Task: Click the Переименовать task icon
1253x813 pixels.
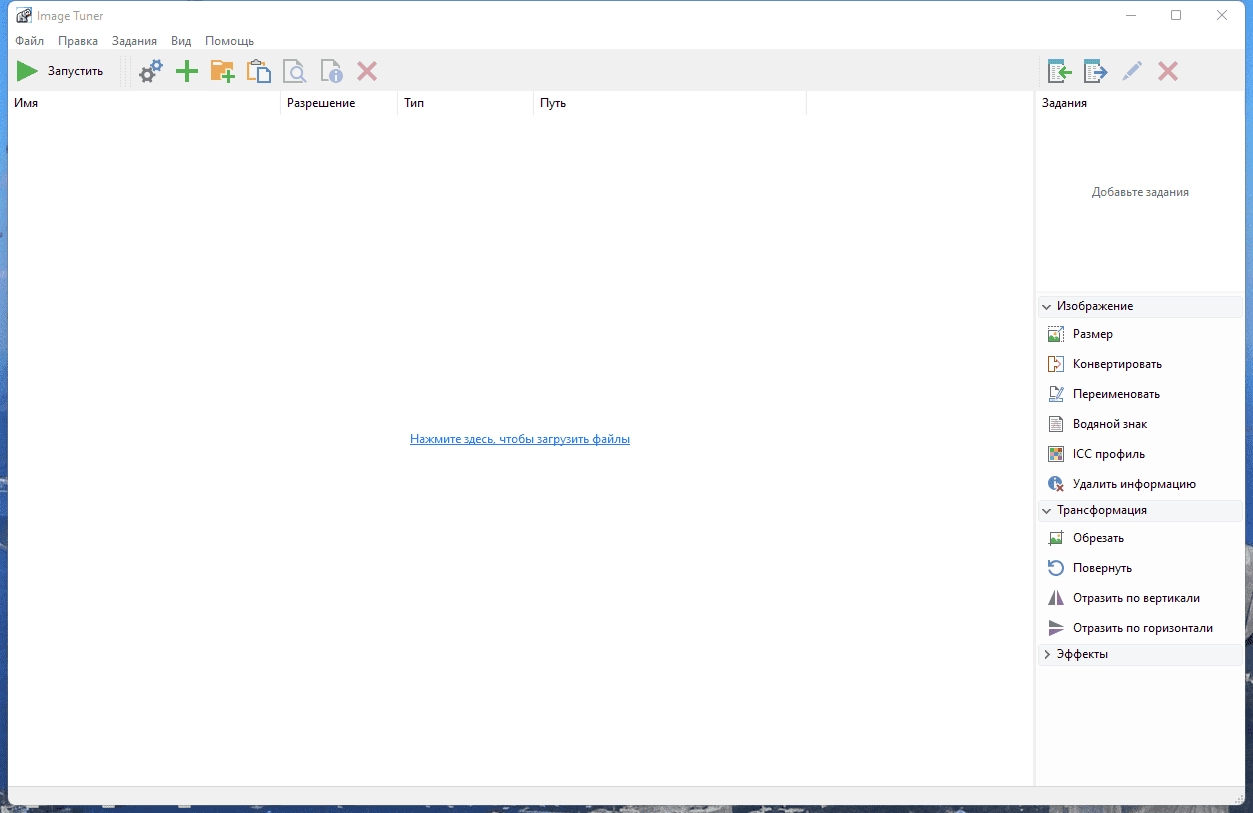Action: [1055, 394]
